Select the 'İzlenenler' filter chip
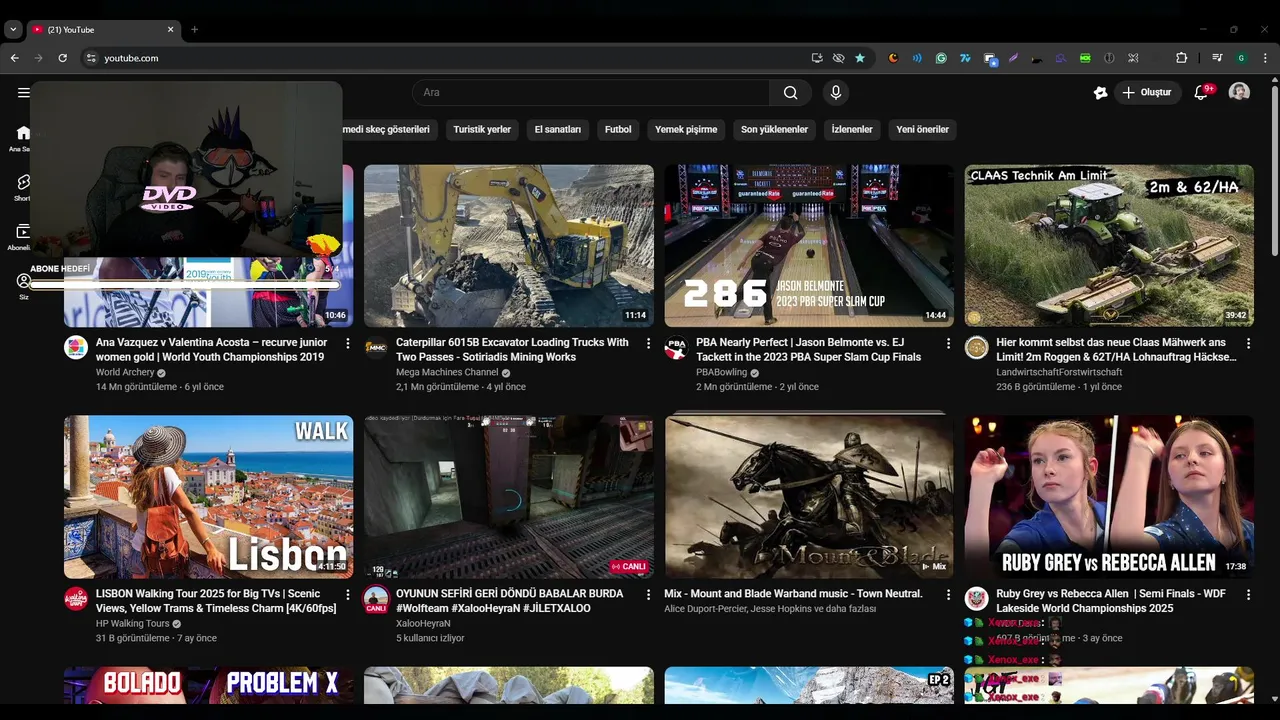The height and width of the screenshot is (720, 1280). click(852, 129)
